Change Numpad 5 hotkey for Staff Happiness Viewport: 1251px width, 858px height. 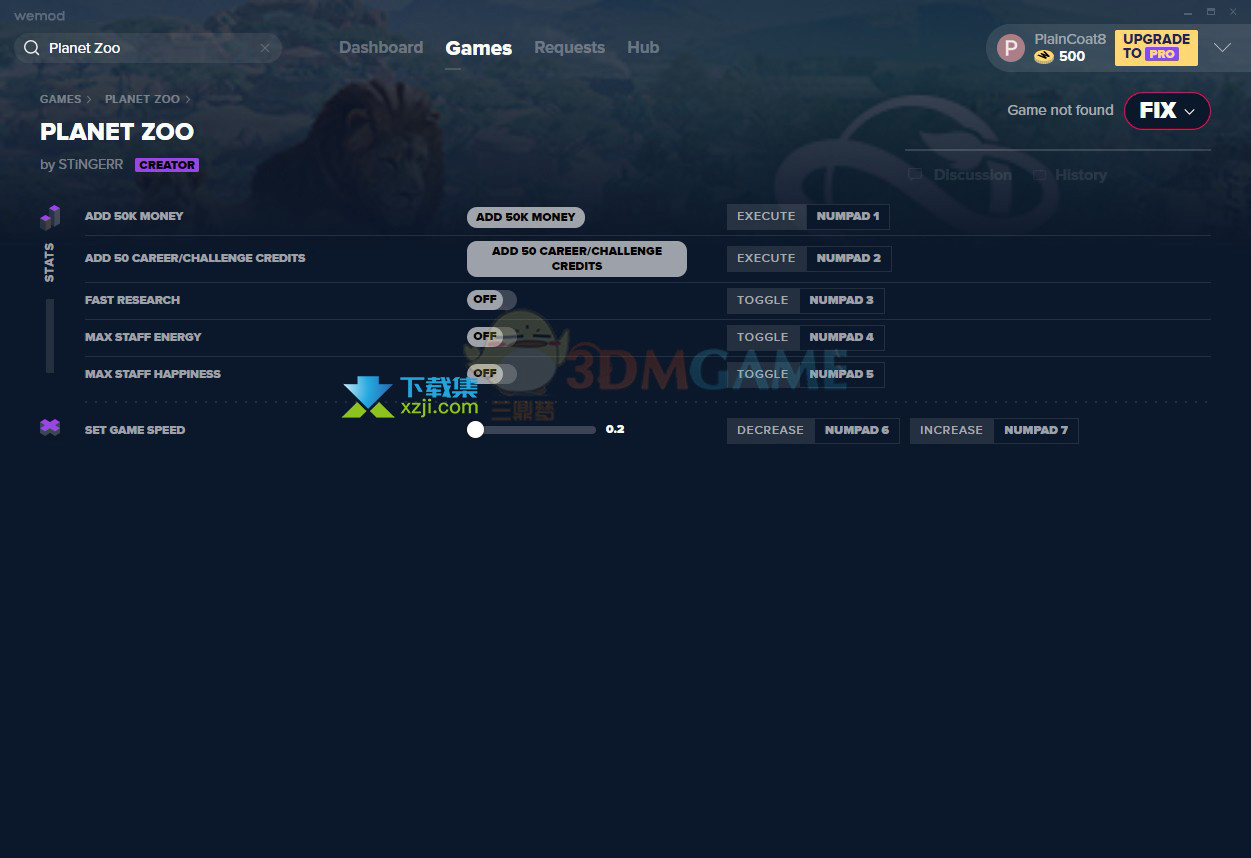(841, 374)
